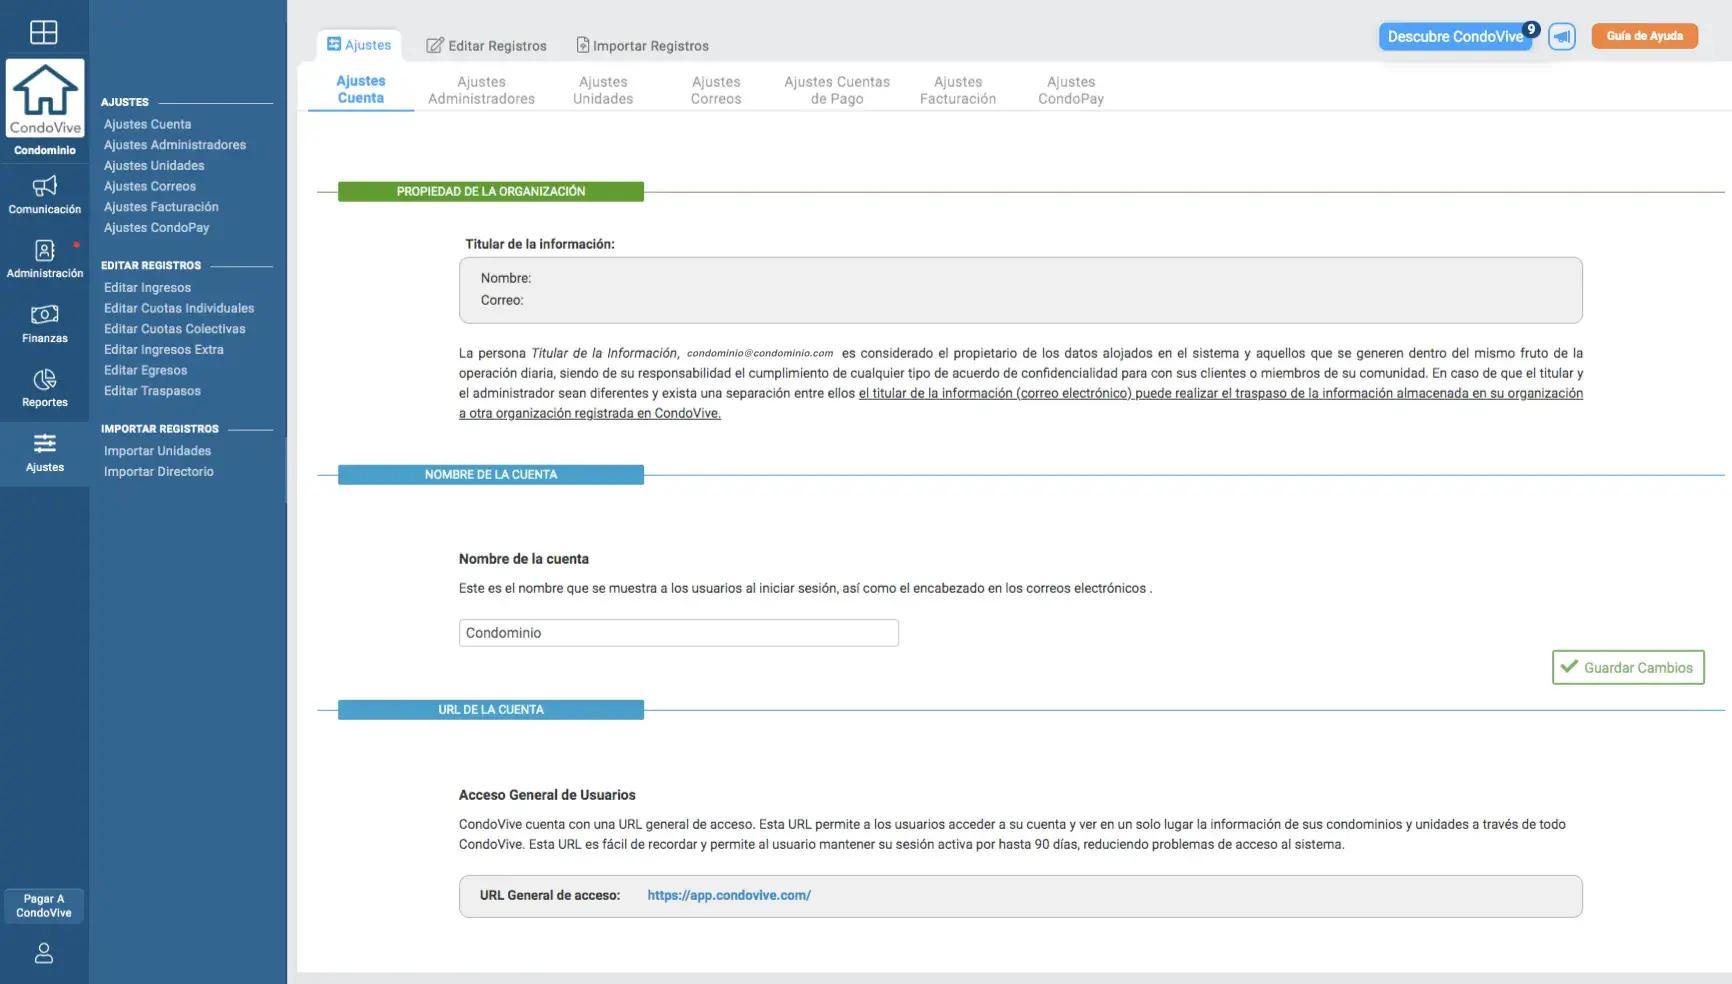Save with Guardar Cambios button
This screenshot has height=984, width=1732.
pyautogui.click(x=1628, y=667)
